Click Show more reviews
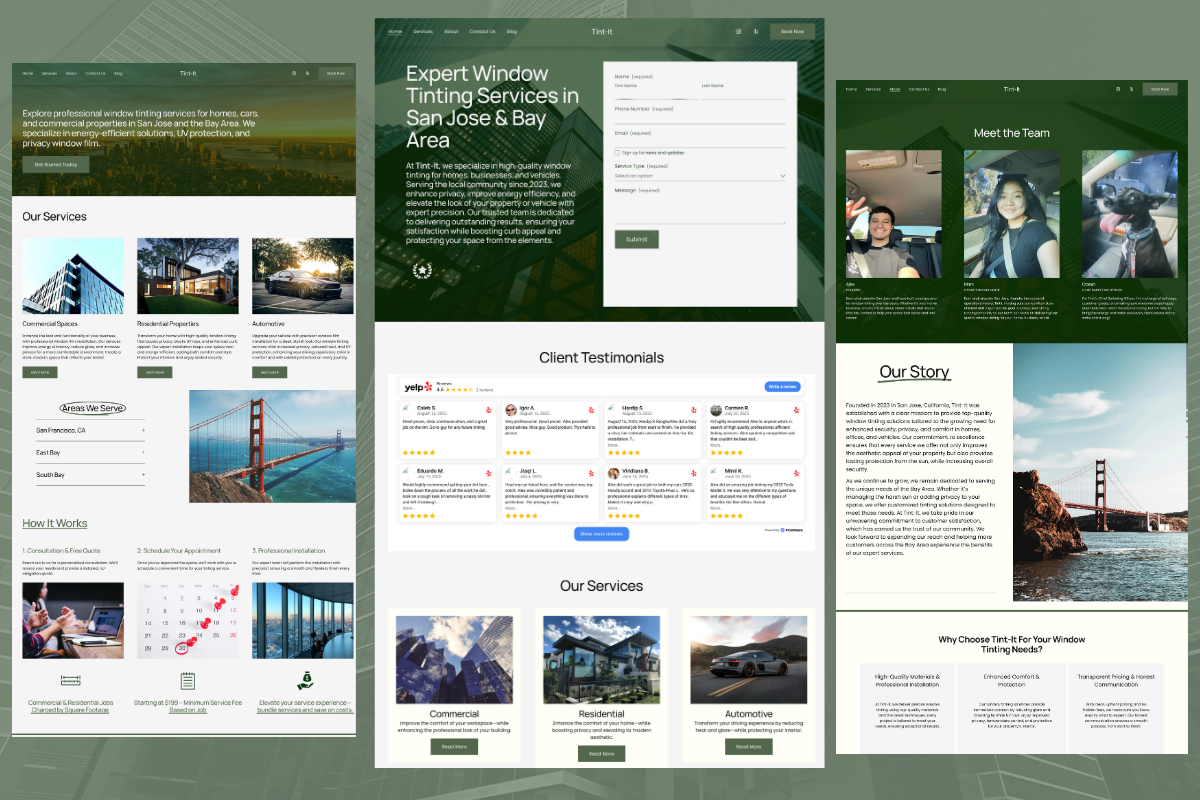1200x800 pixels. pyautogui.click(x=600, y=533)
